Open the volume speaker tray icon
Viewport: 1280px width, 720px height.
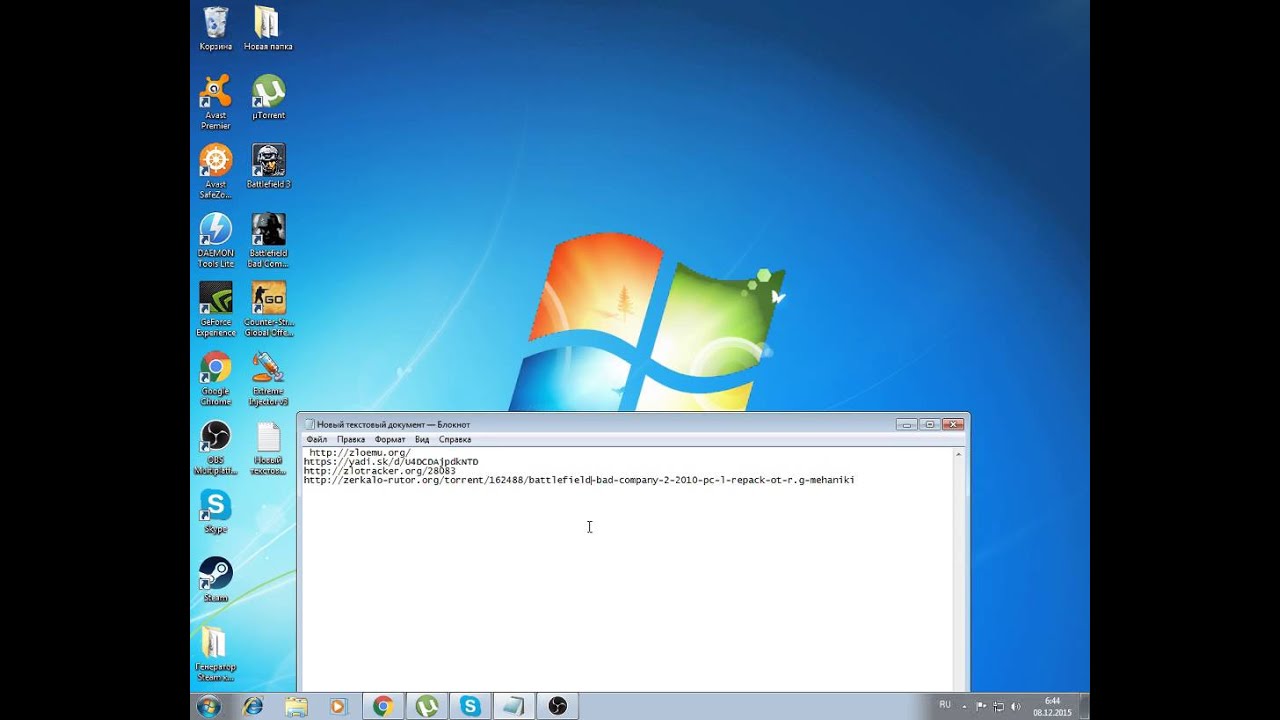[x=1016, y=706]
